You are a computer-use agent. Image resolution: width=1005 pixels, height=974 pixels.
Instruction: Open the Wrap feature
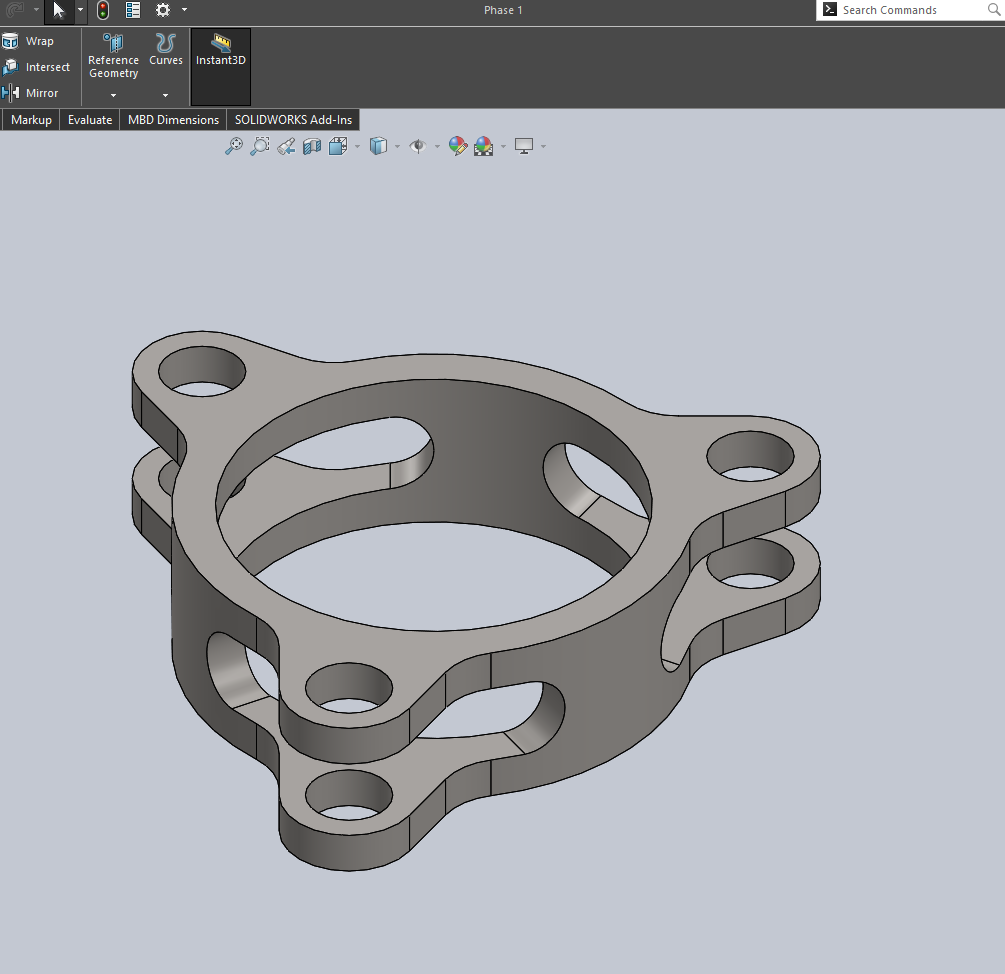[33, 41]
